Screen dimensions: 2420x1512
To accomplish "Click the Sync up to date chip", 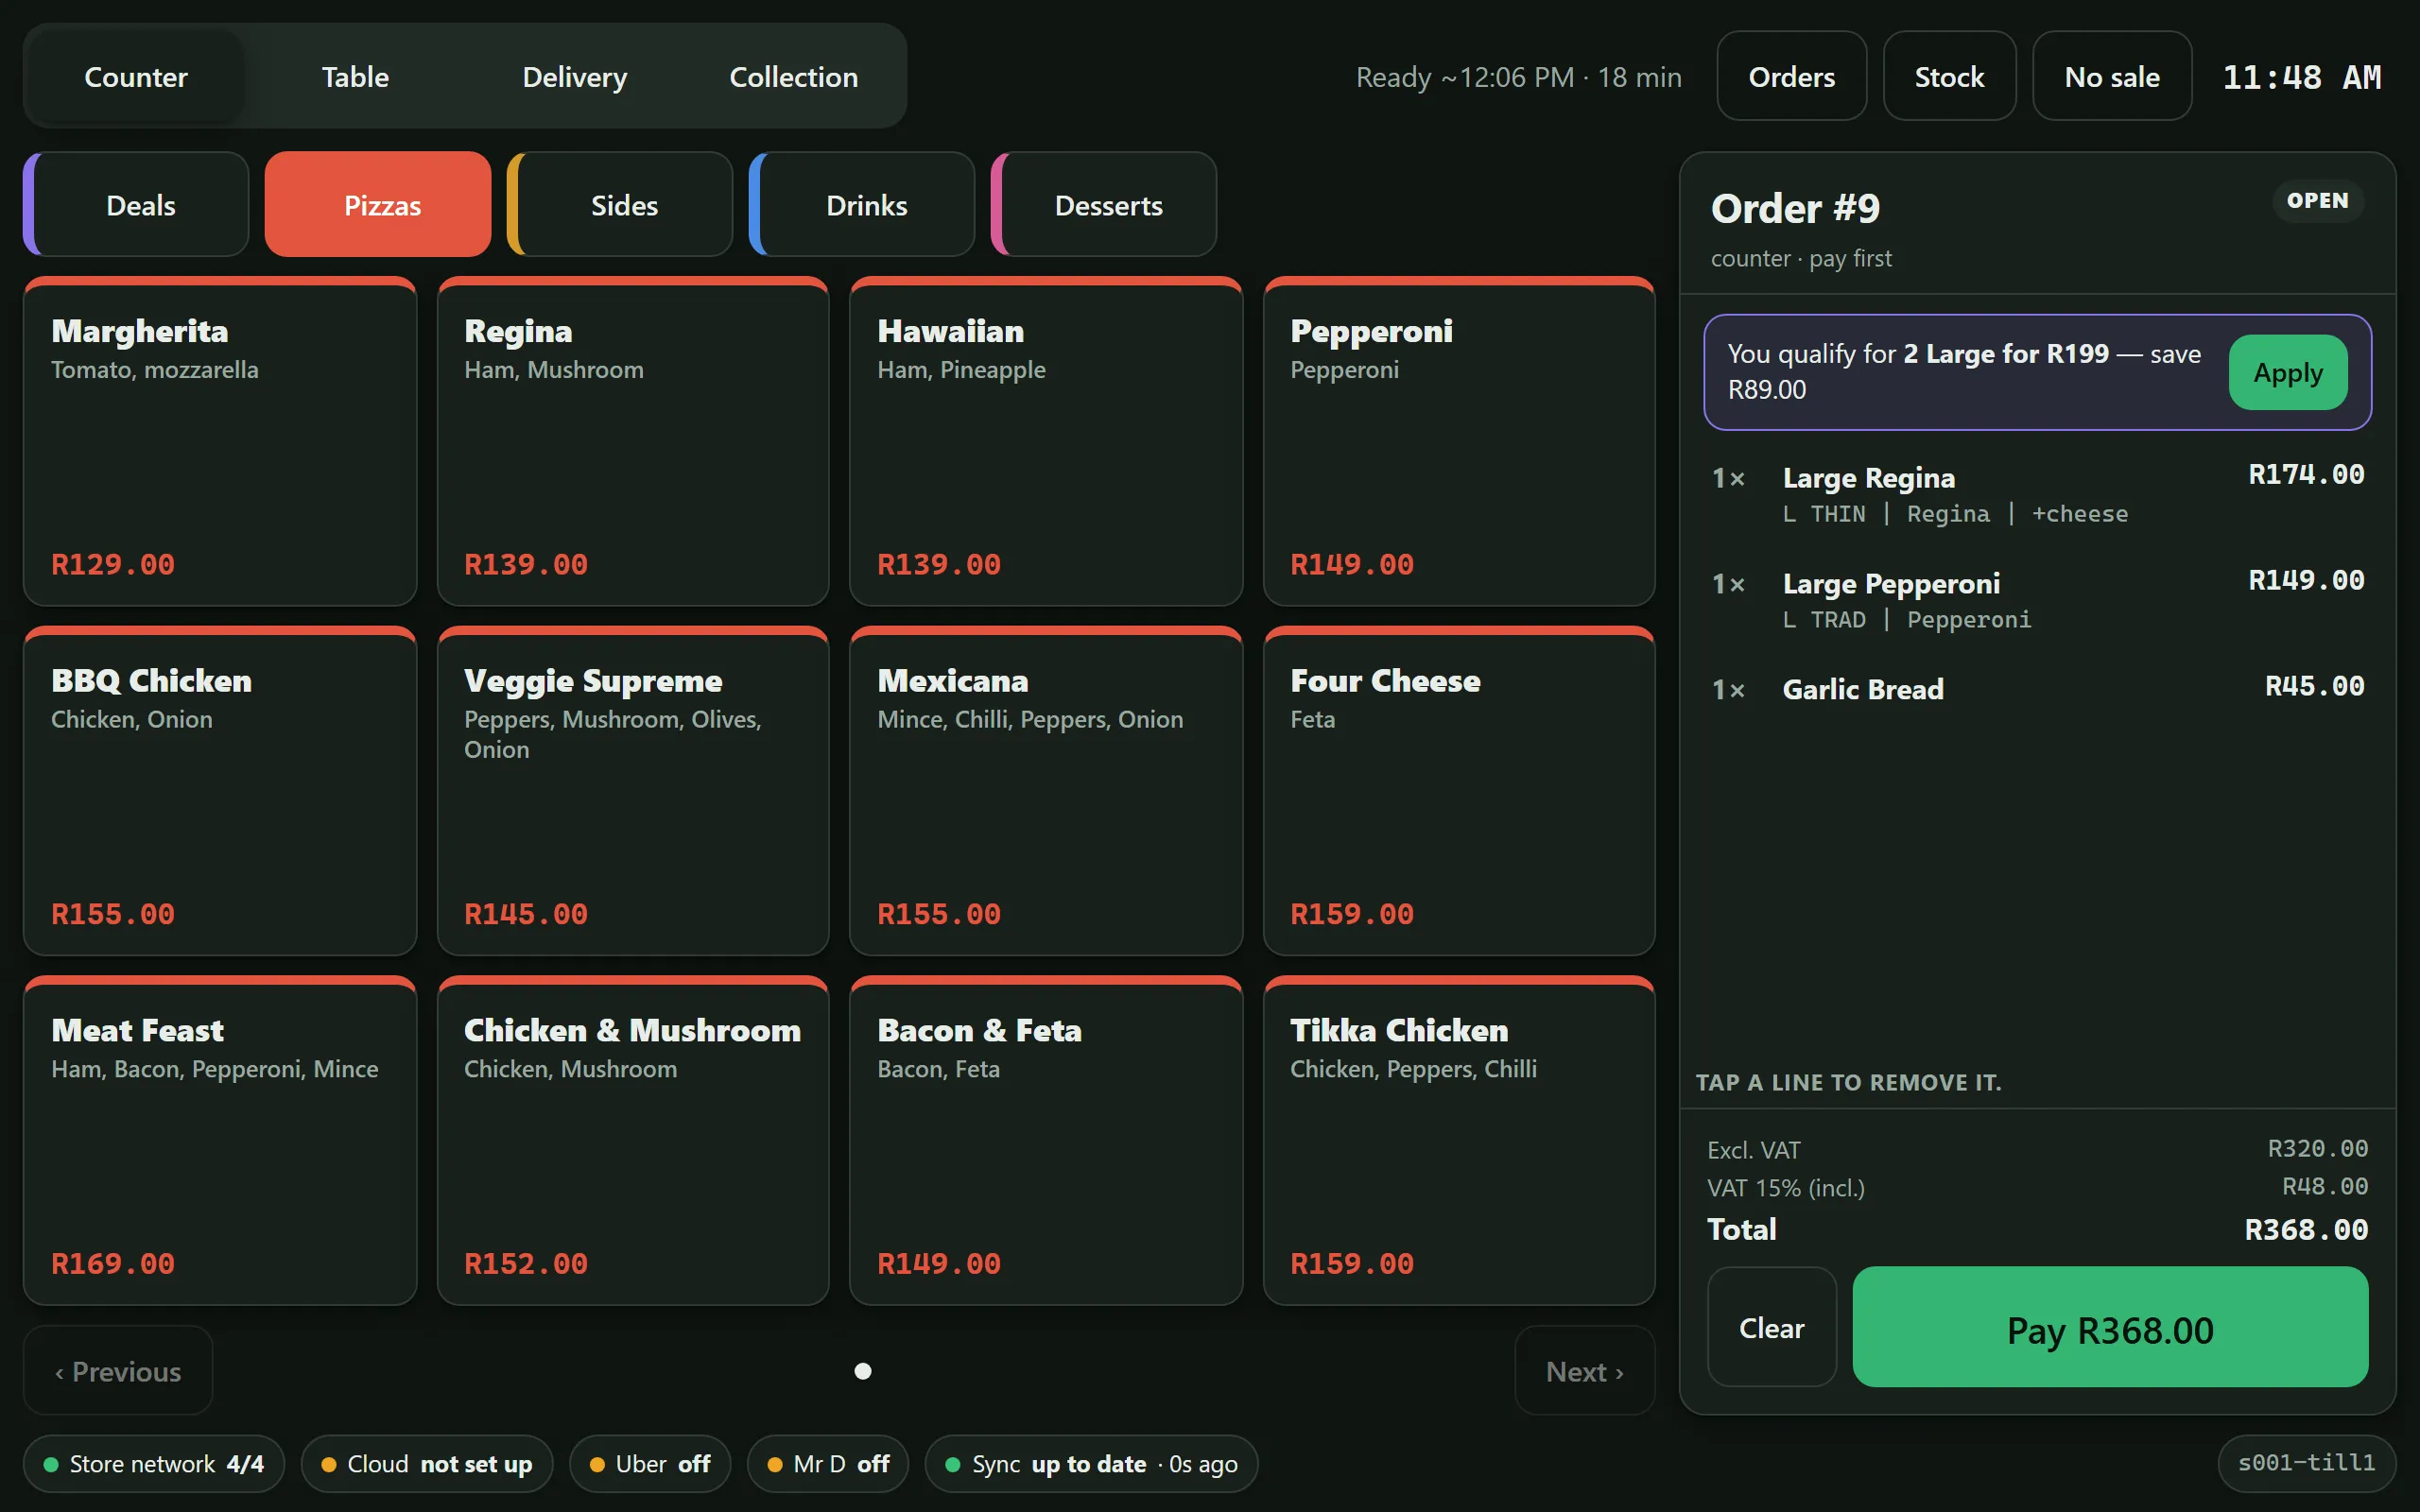I will click(1091, 1463).
